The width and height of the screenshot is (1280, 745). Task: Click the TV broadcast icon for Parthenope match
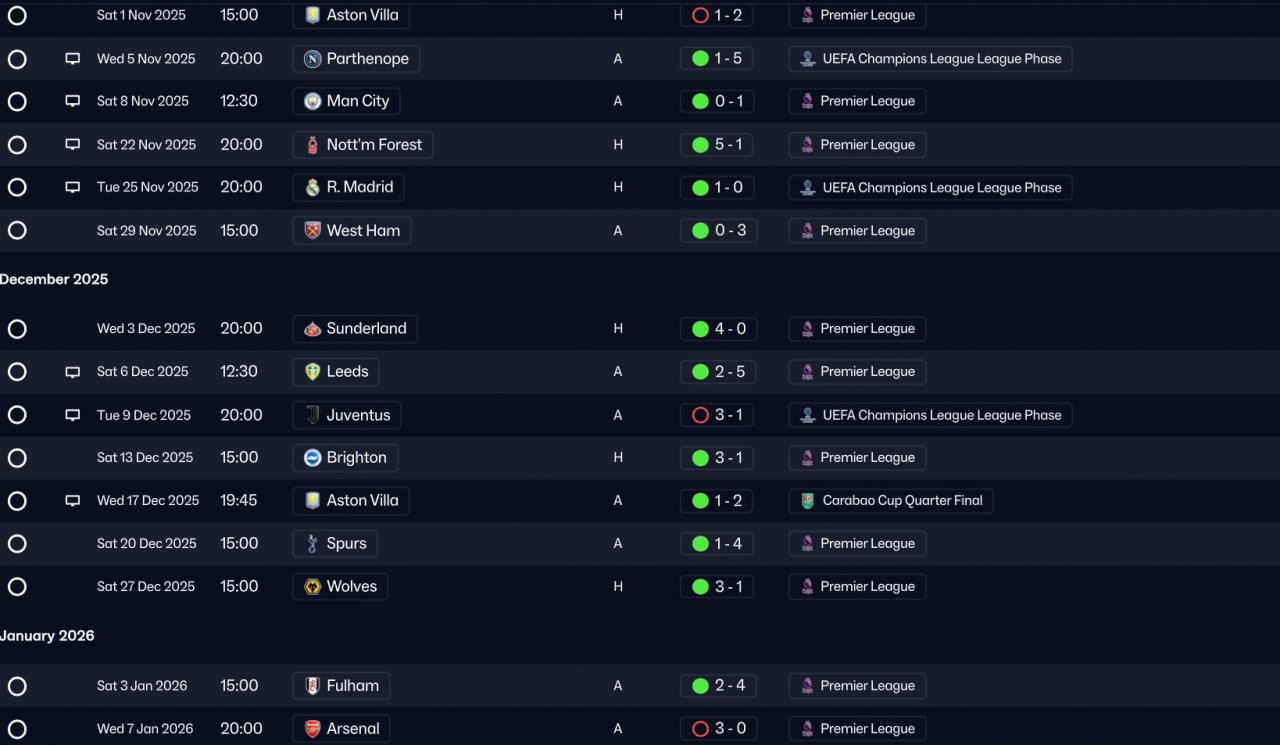tap(72, 59)
